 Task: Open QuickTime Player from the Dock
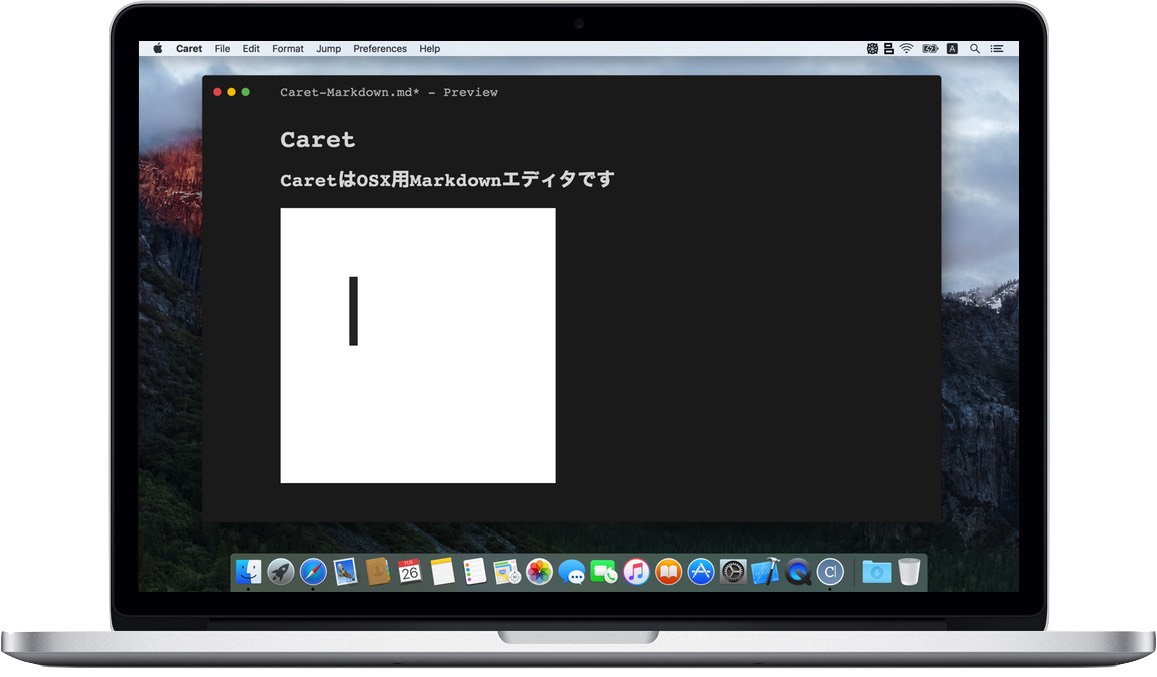pos(798,571)
